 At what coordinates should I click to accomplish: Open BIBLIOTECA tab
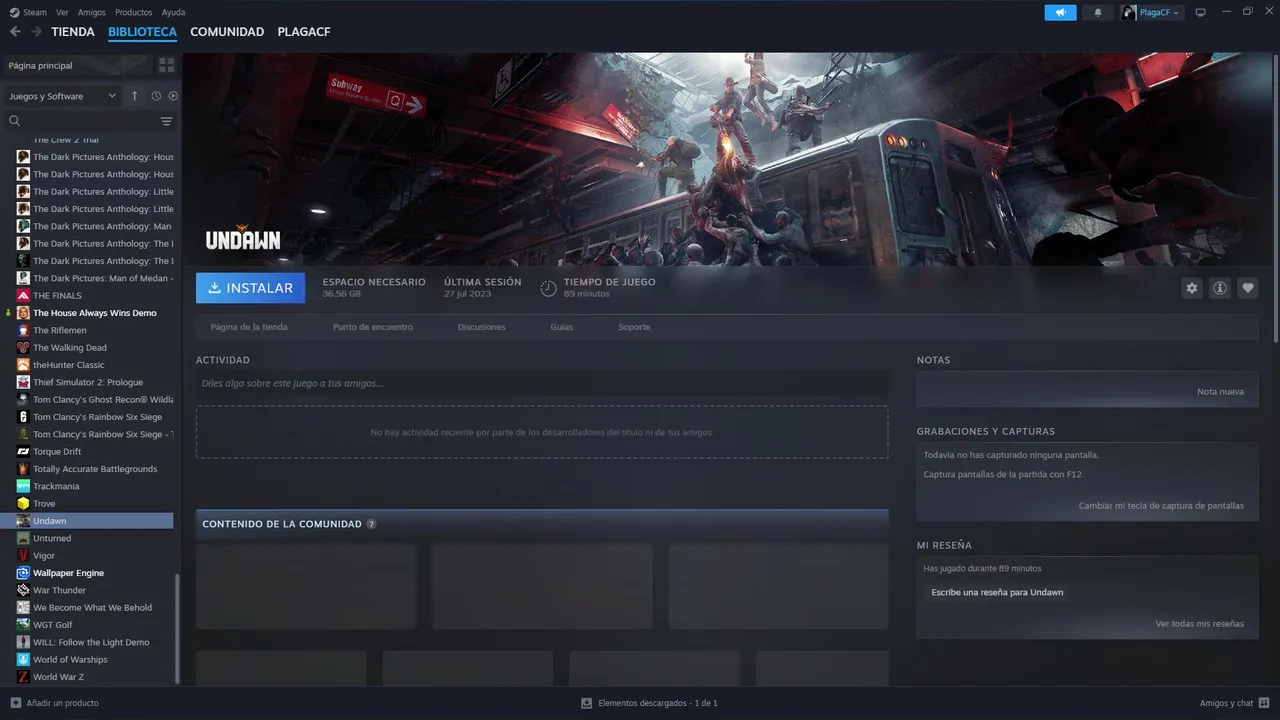click(143, 32)
